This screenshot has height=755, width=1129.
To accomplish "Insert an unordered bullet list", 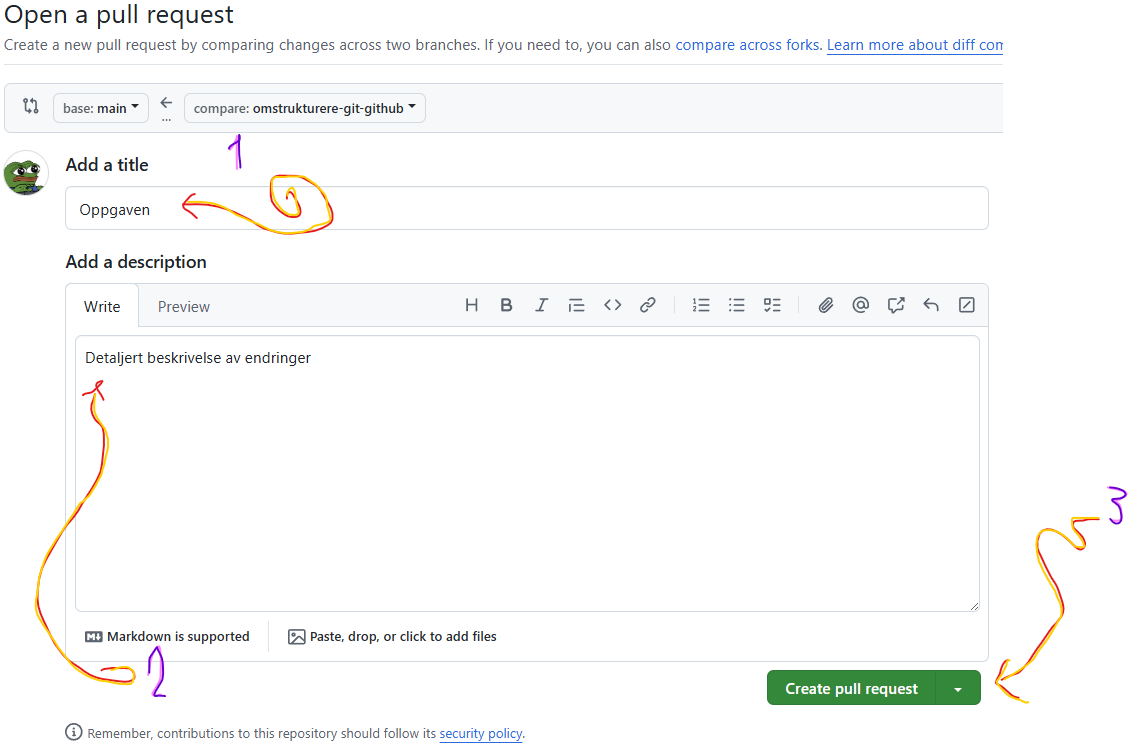I will (737, 306).
